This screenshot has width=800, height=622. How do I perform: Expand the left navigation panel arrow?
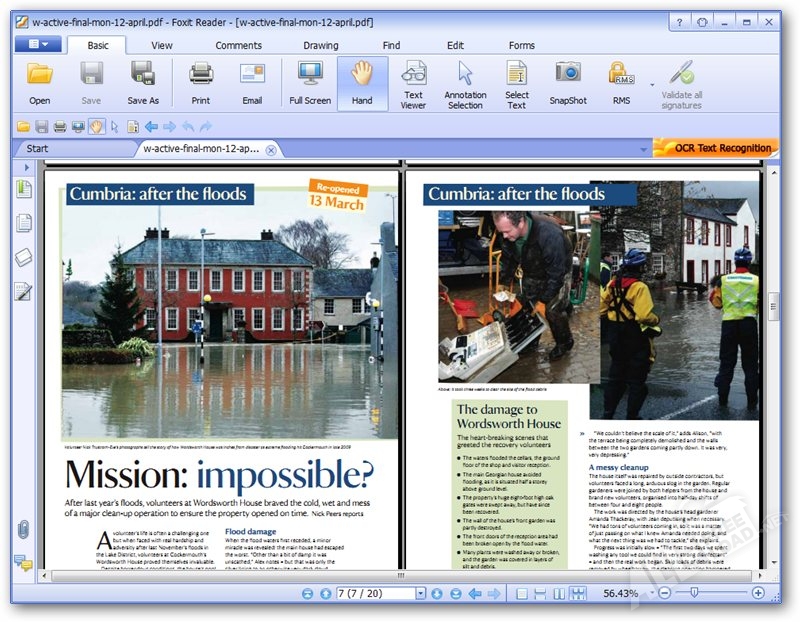tap(27, 167)
